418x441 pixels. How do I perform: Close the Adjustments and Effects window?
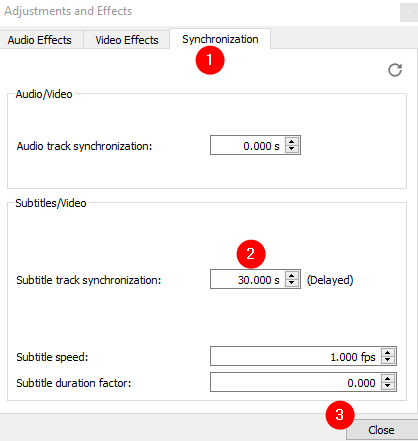pyautogui.click(x=409, y=13)
